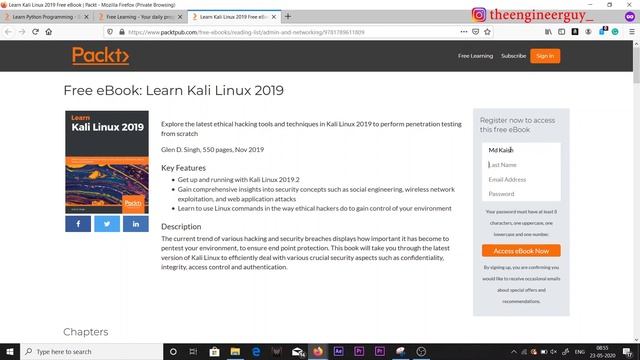Click the browser address bar URL

246,32
